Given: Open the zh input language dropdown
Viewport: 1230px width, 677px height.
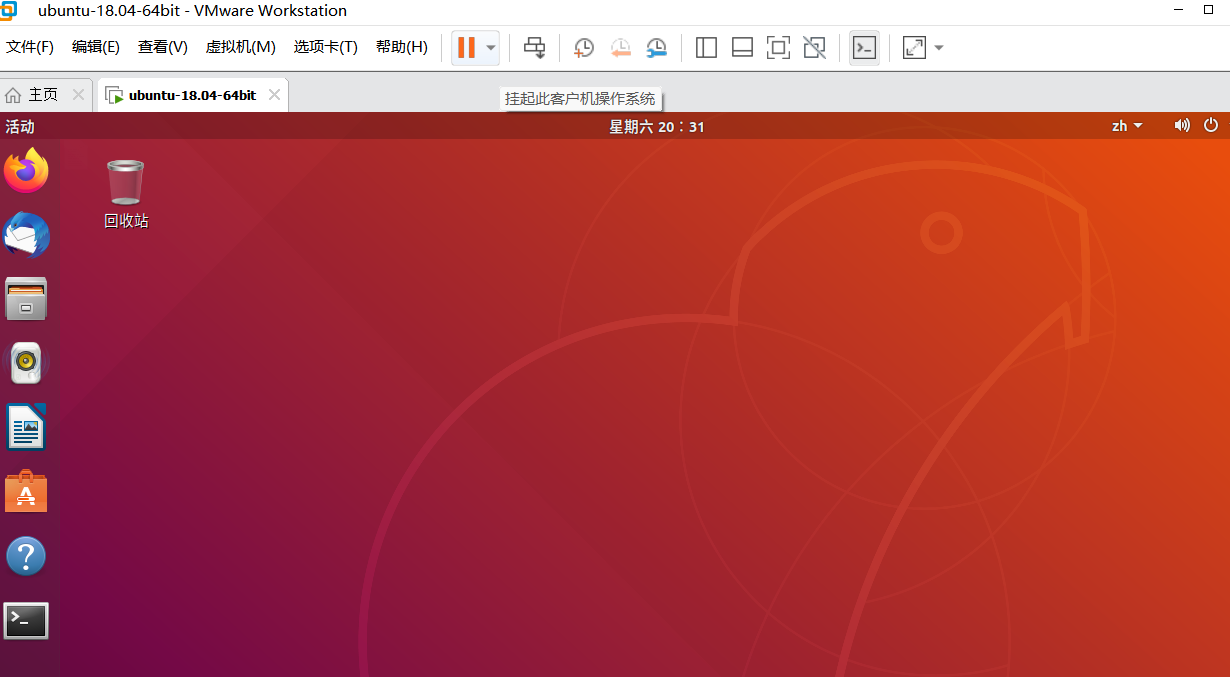Looking at the screenshot, I should pyautogui.click(x=1127, y=126).
